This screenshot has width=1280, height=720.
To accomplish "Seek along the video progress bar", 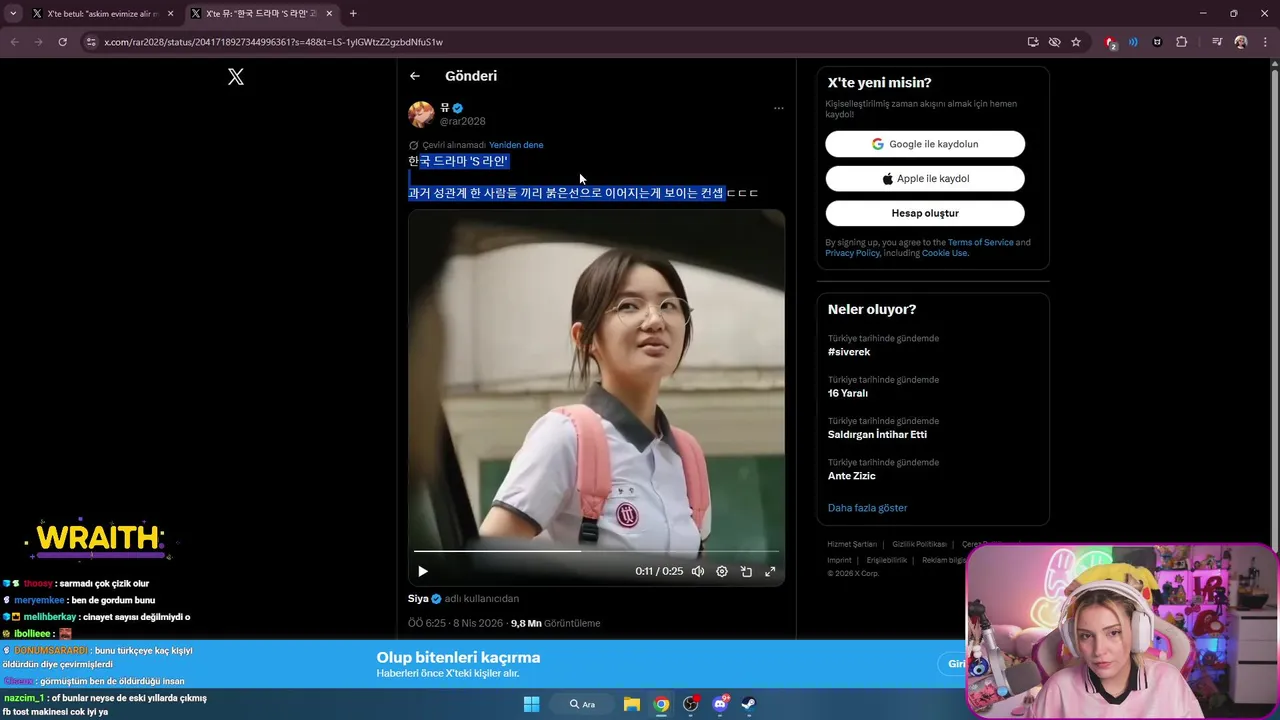I will 596,551.
